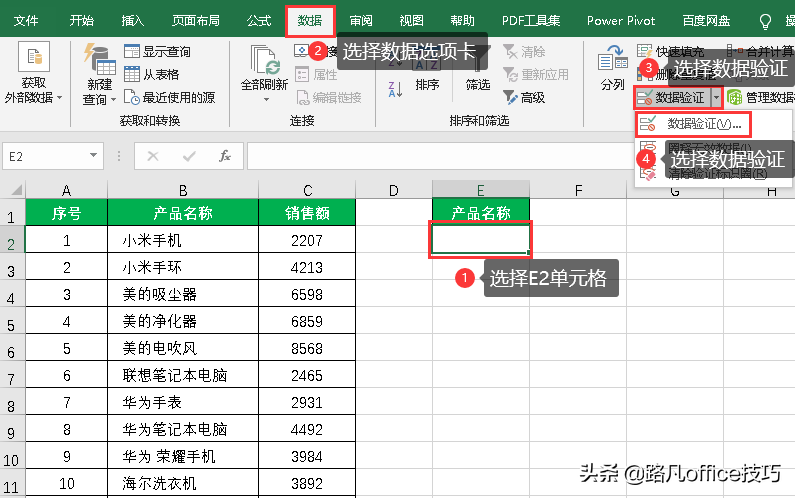Open the Power Pivot tab
Screen dimensions: 795x498
(x=621, y=21)
